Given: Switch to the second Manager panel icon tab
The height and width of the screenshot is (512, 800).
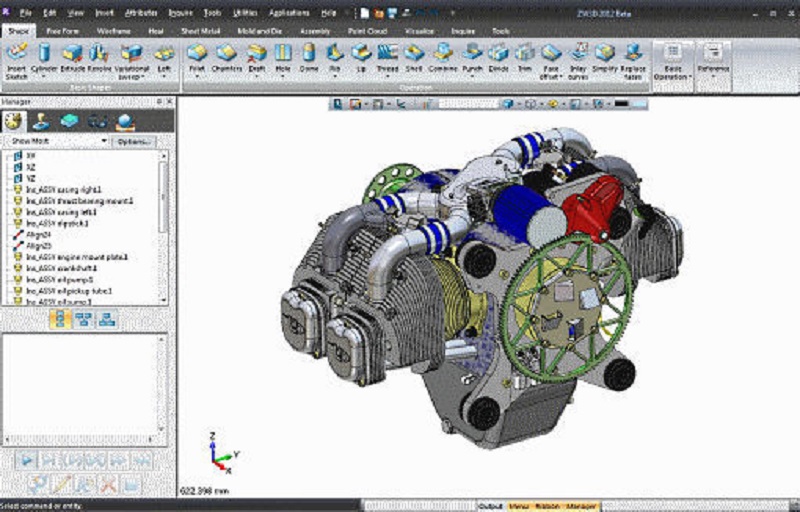Looking at the screenshot, I should click(x=41, y=121).
